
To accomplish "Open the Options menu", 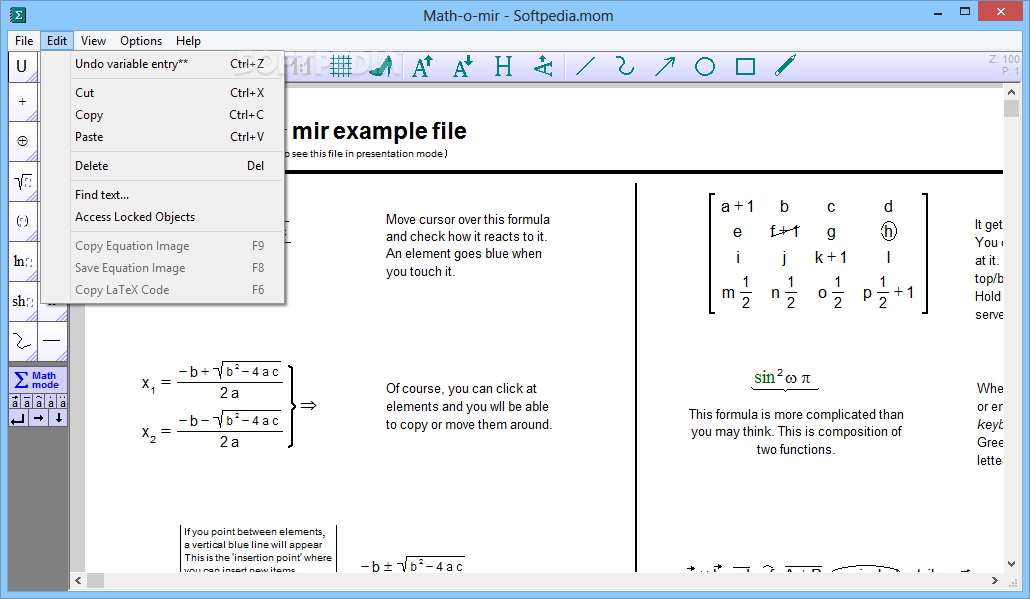I will click(141, 41).
